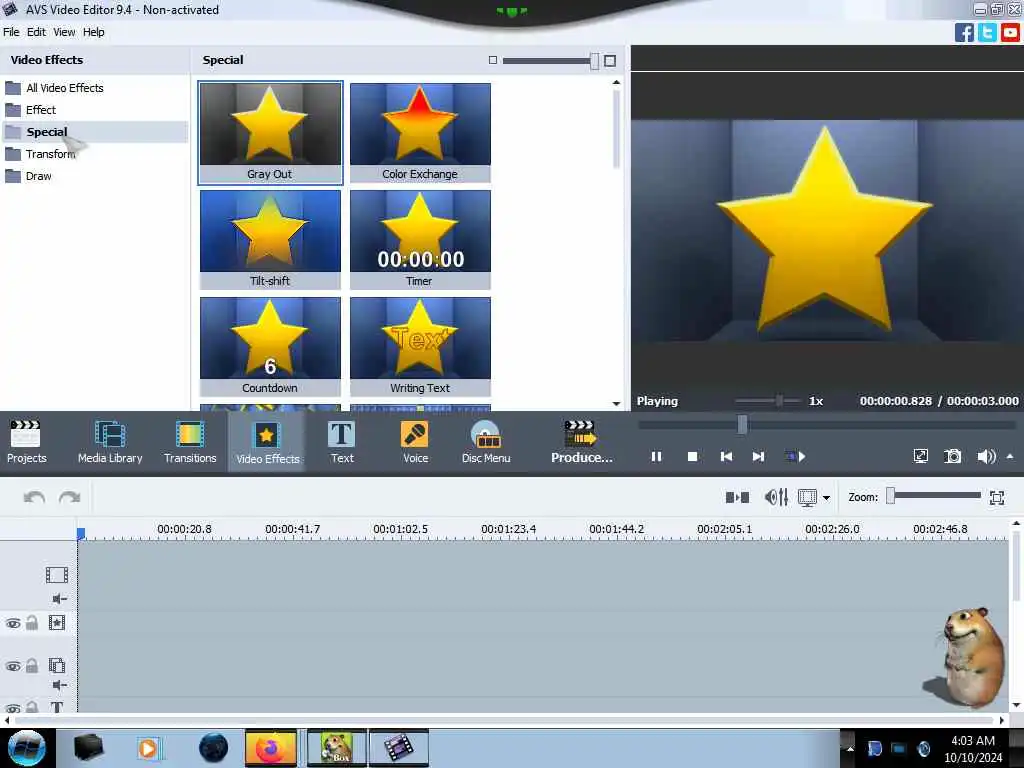Expand the volume arrow next to speaker
Viewport: 1024px width, 768px height.
coord(1010,456)
